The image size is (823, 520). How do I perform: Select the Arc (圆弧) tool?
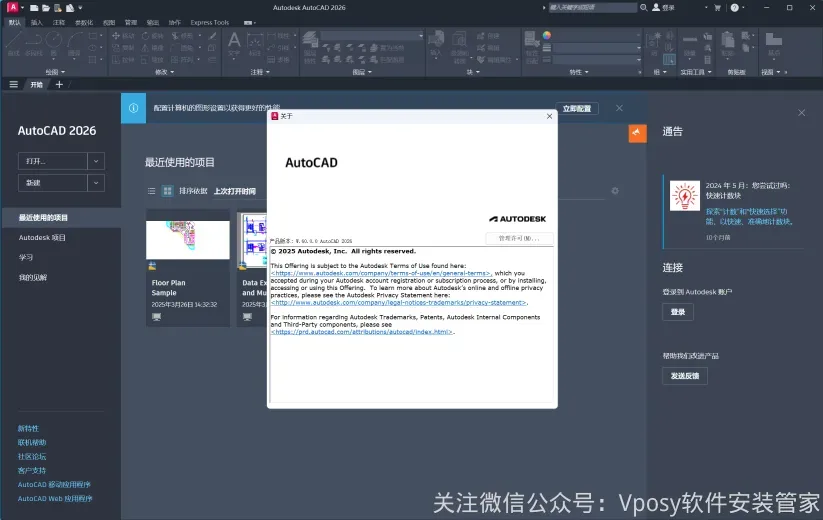click(74, 43)
